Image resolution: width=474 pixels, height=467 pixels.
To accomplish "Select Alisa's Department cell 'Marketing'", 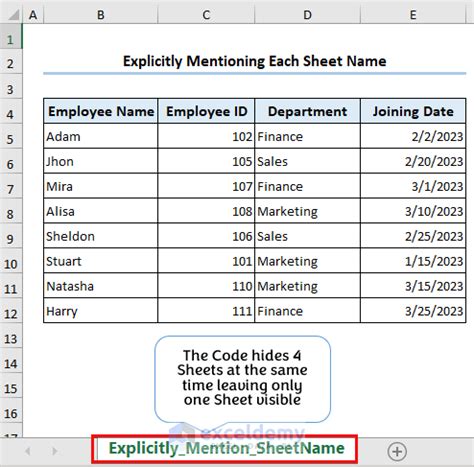I will coord(307,211).
